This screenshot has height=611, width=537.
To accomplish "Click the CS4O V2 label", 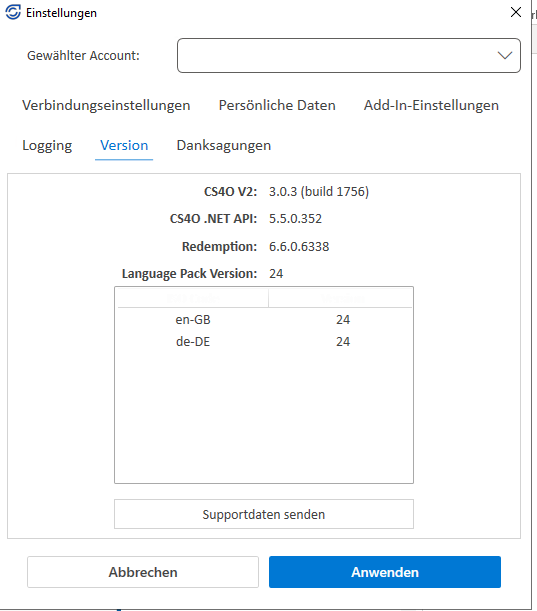I will pyautogui.click(x=230, y=191).
